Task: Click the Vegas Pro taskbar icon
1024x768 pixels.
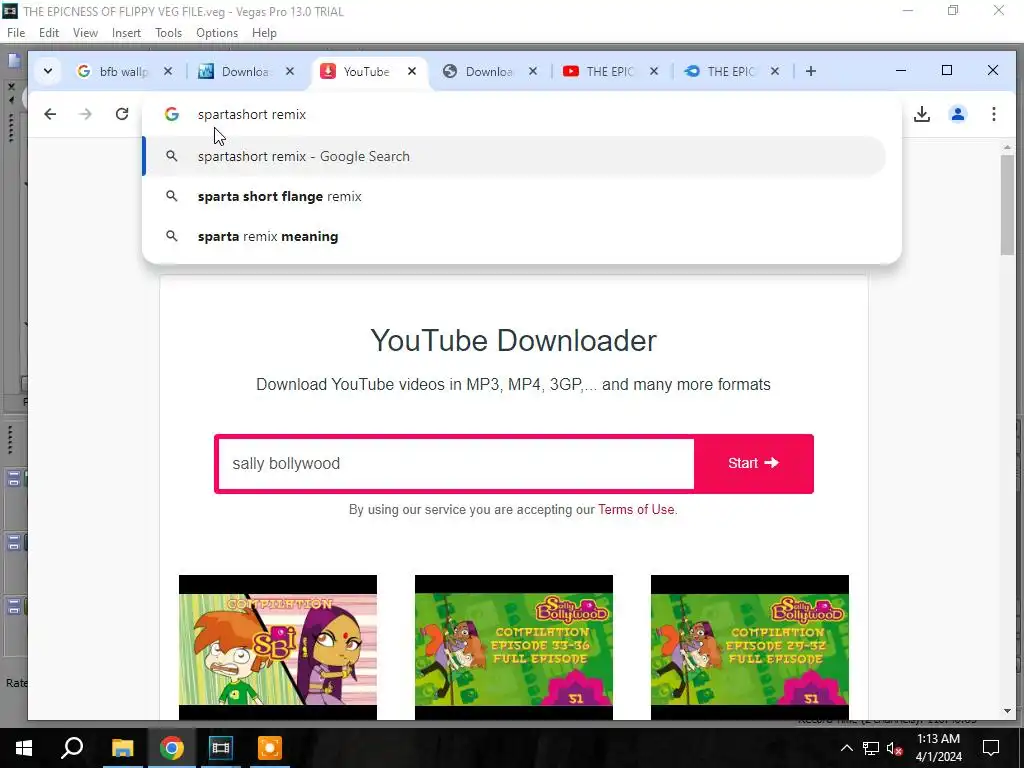Action: coord(221,748)
